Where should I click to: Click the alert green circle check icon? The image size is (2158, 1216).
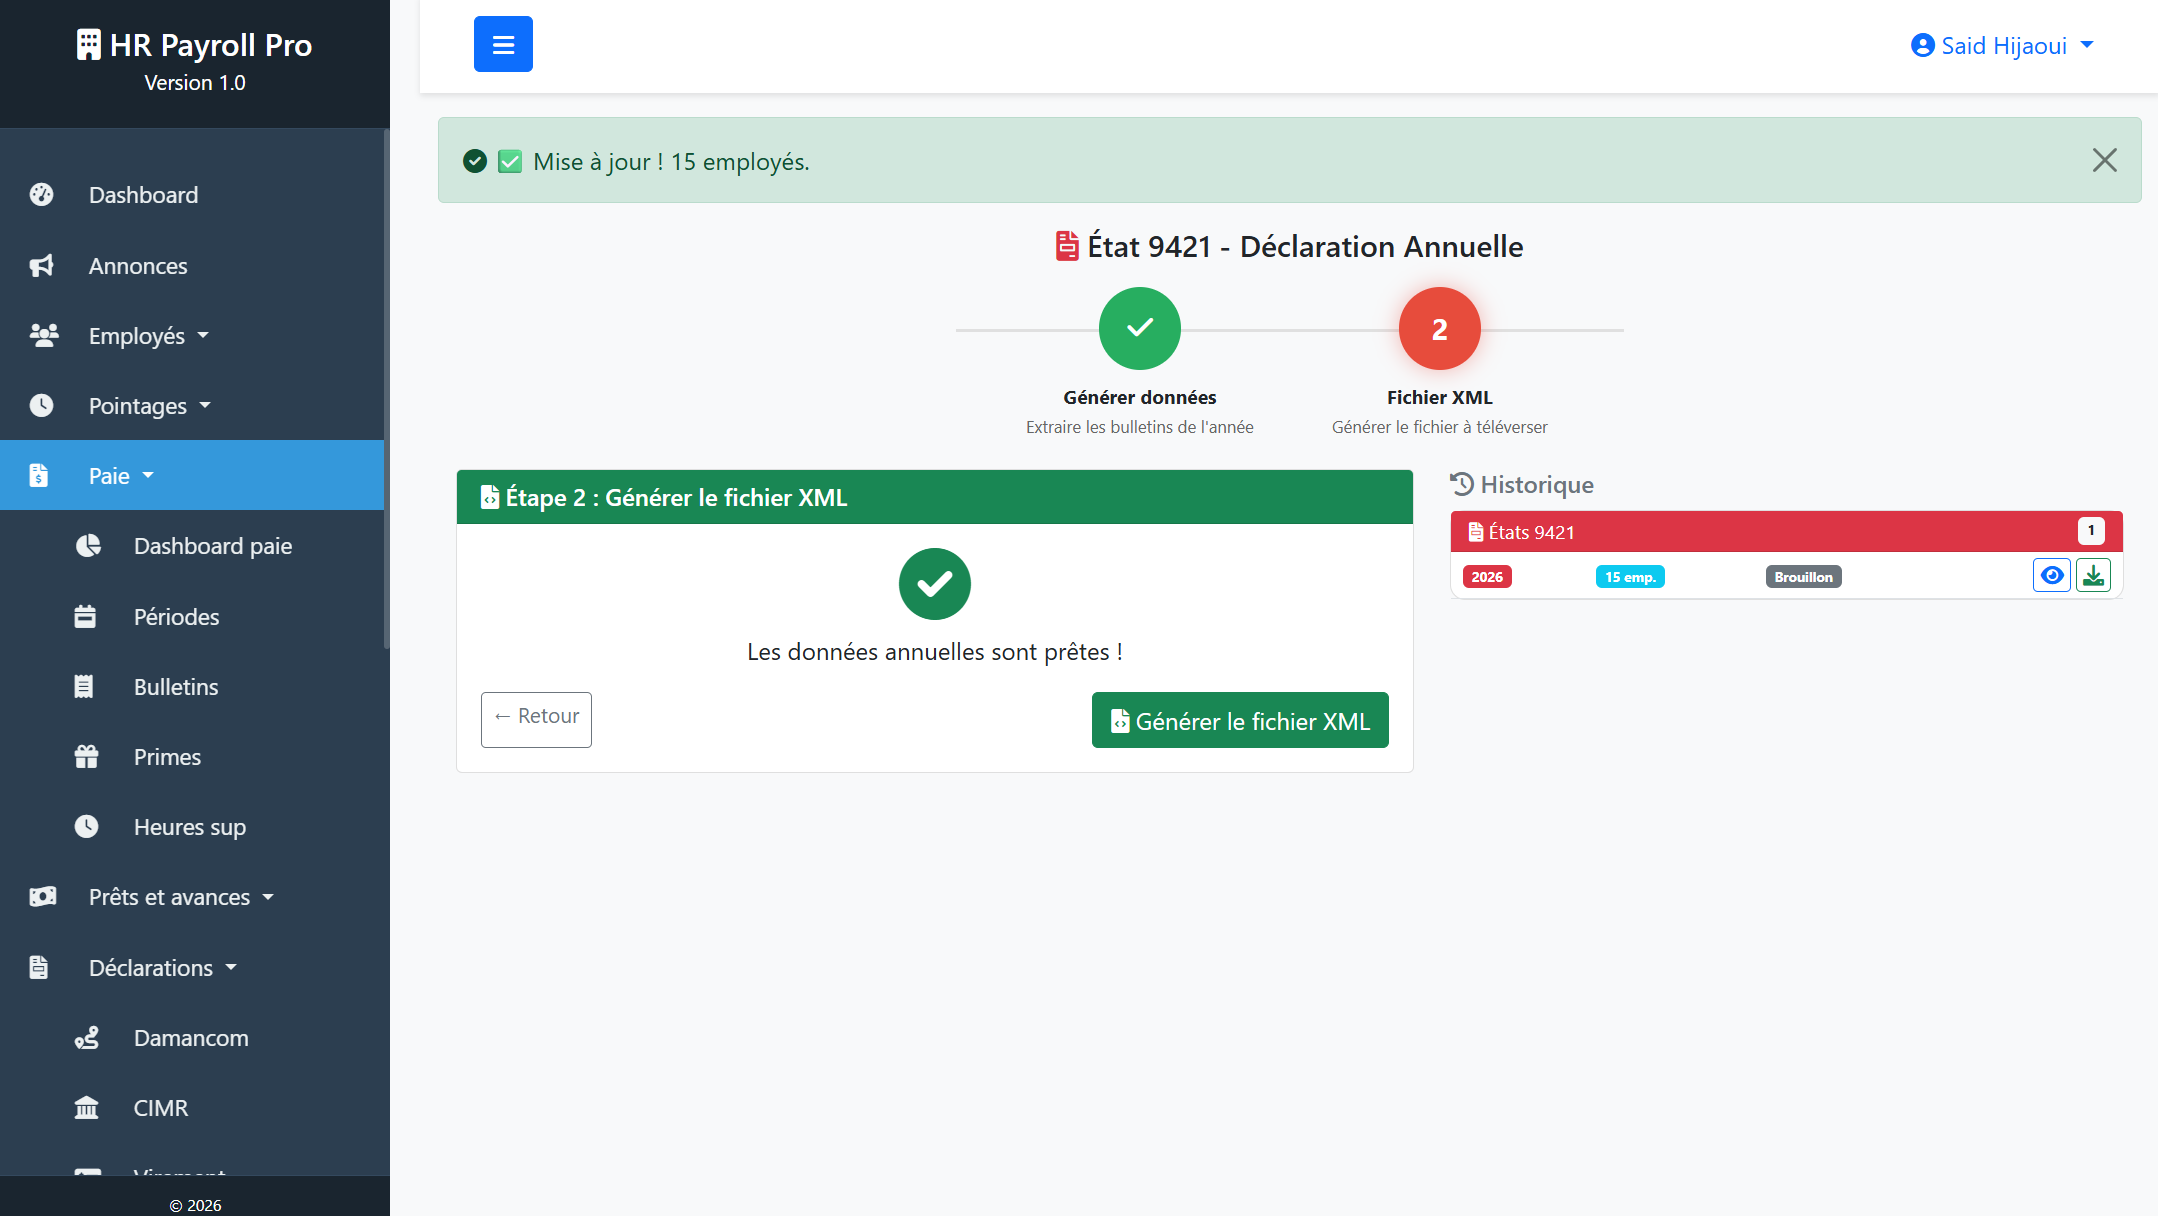click(x=475, y=161)
